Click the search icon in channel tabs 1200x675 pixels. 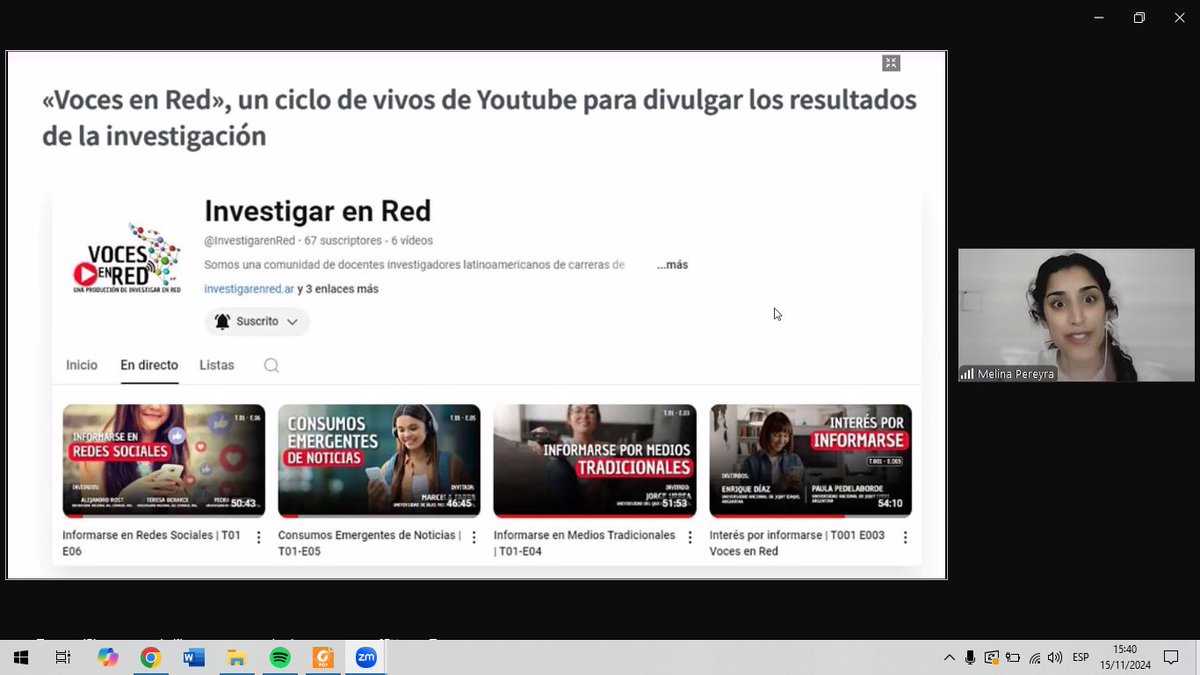coord(271,365)
